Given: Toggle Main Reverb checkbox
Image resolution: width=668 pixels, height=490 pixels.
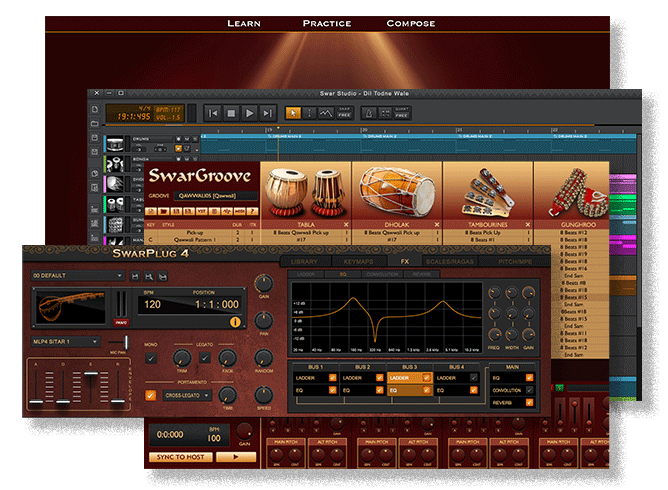Looking at the screenshot, I should coord(529,402).
